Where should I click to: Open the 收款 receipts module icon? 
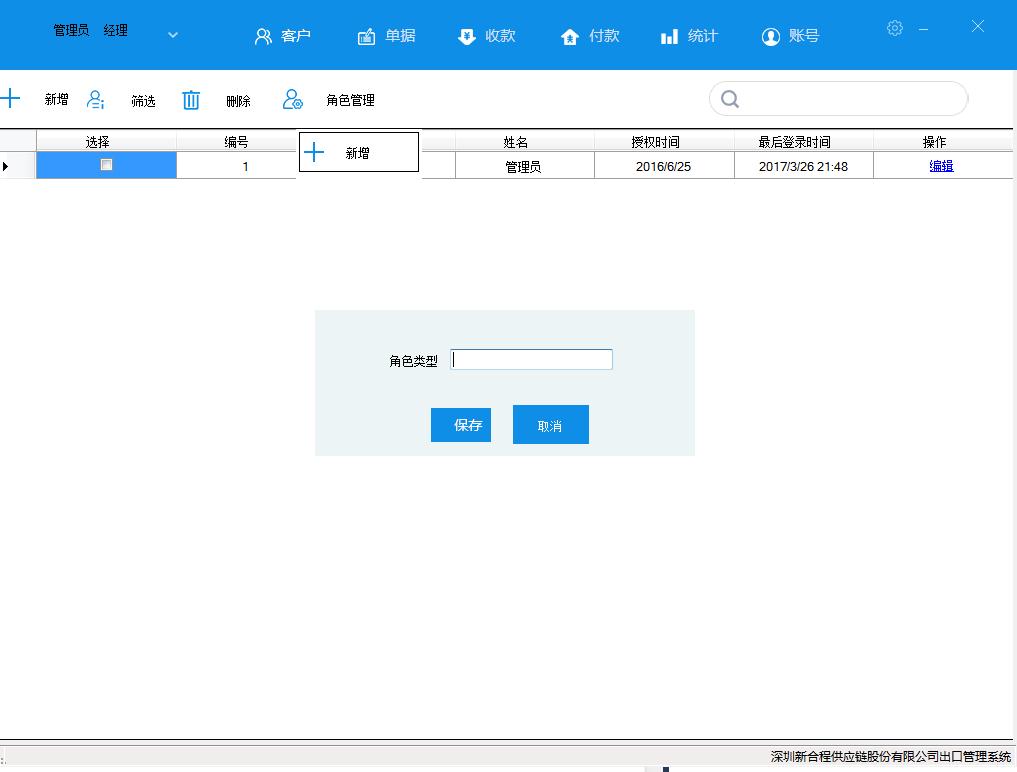click(466, 36)
